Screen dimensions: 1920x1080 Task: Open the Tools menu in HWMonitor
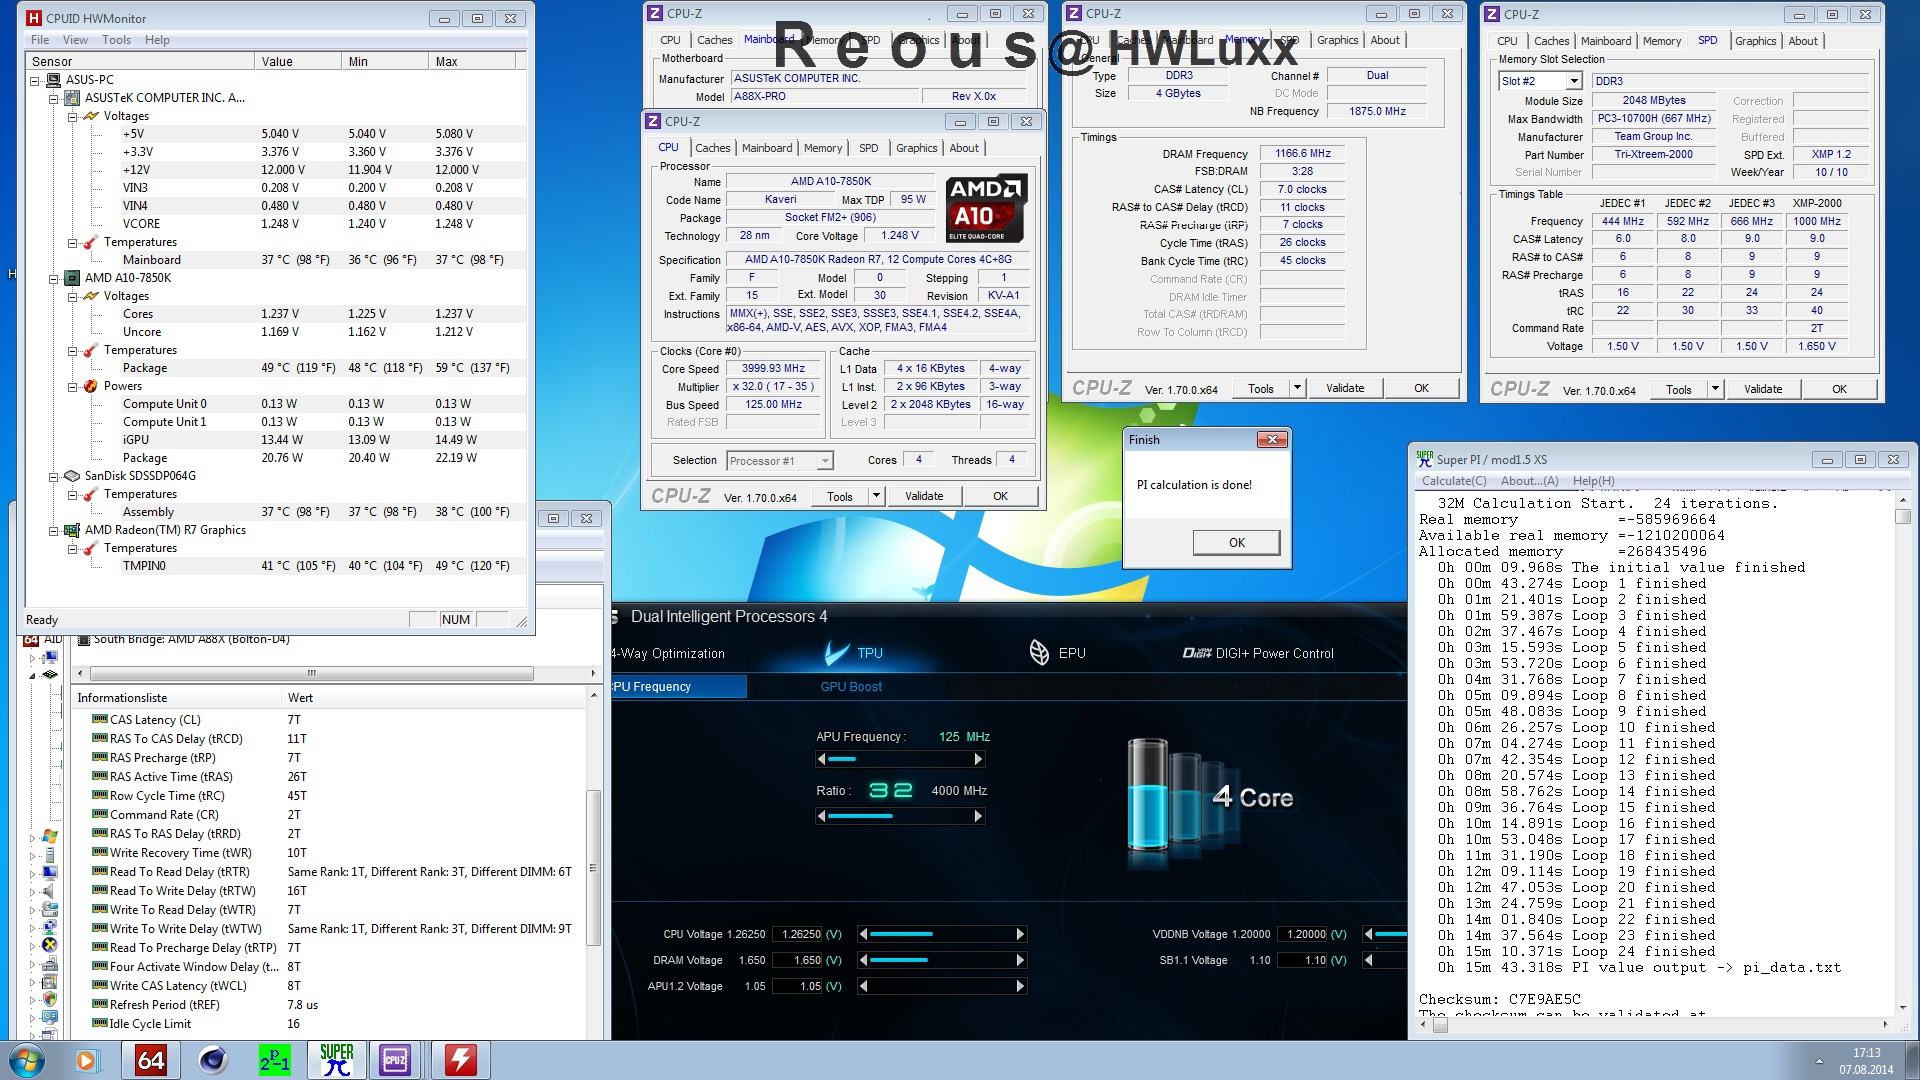tap(116, 40)
